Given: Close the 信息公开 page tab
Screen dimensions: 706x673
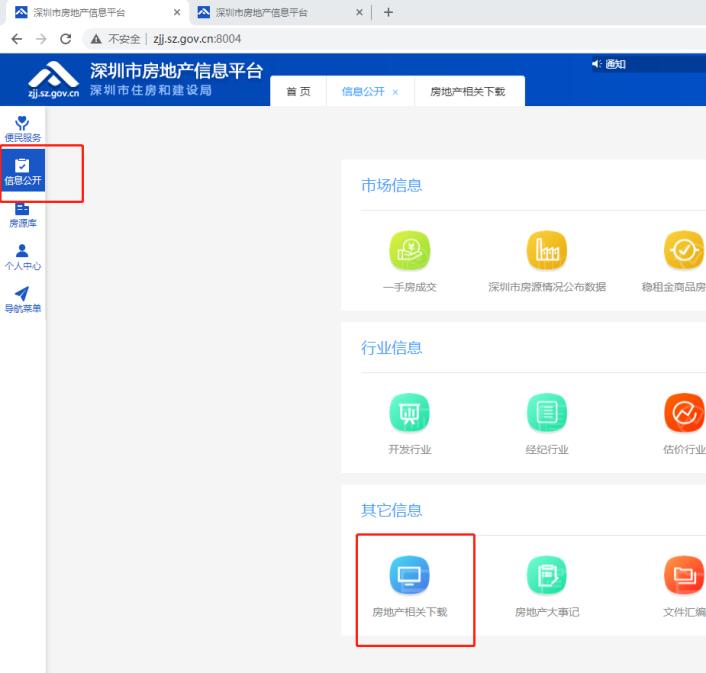Looking at the screenshot, I should tap(395, 92).
